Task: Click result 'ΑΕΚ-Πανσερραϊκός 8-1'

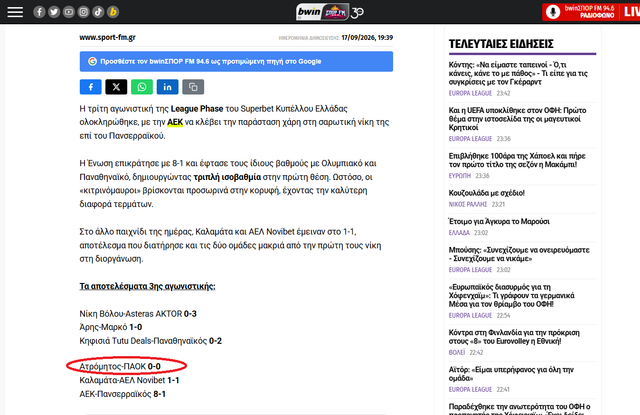Action: (122, 394)
